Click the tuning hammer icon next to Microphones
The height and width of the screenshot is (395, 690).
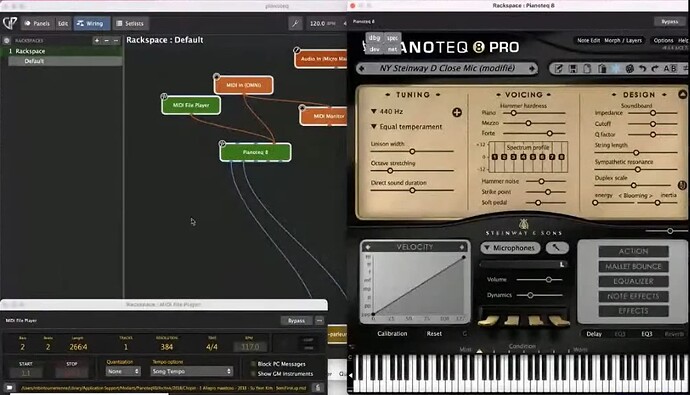(557, 248)
